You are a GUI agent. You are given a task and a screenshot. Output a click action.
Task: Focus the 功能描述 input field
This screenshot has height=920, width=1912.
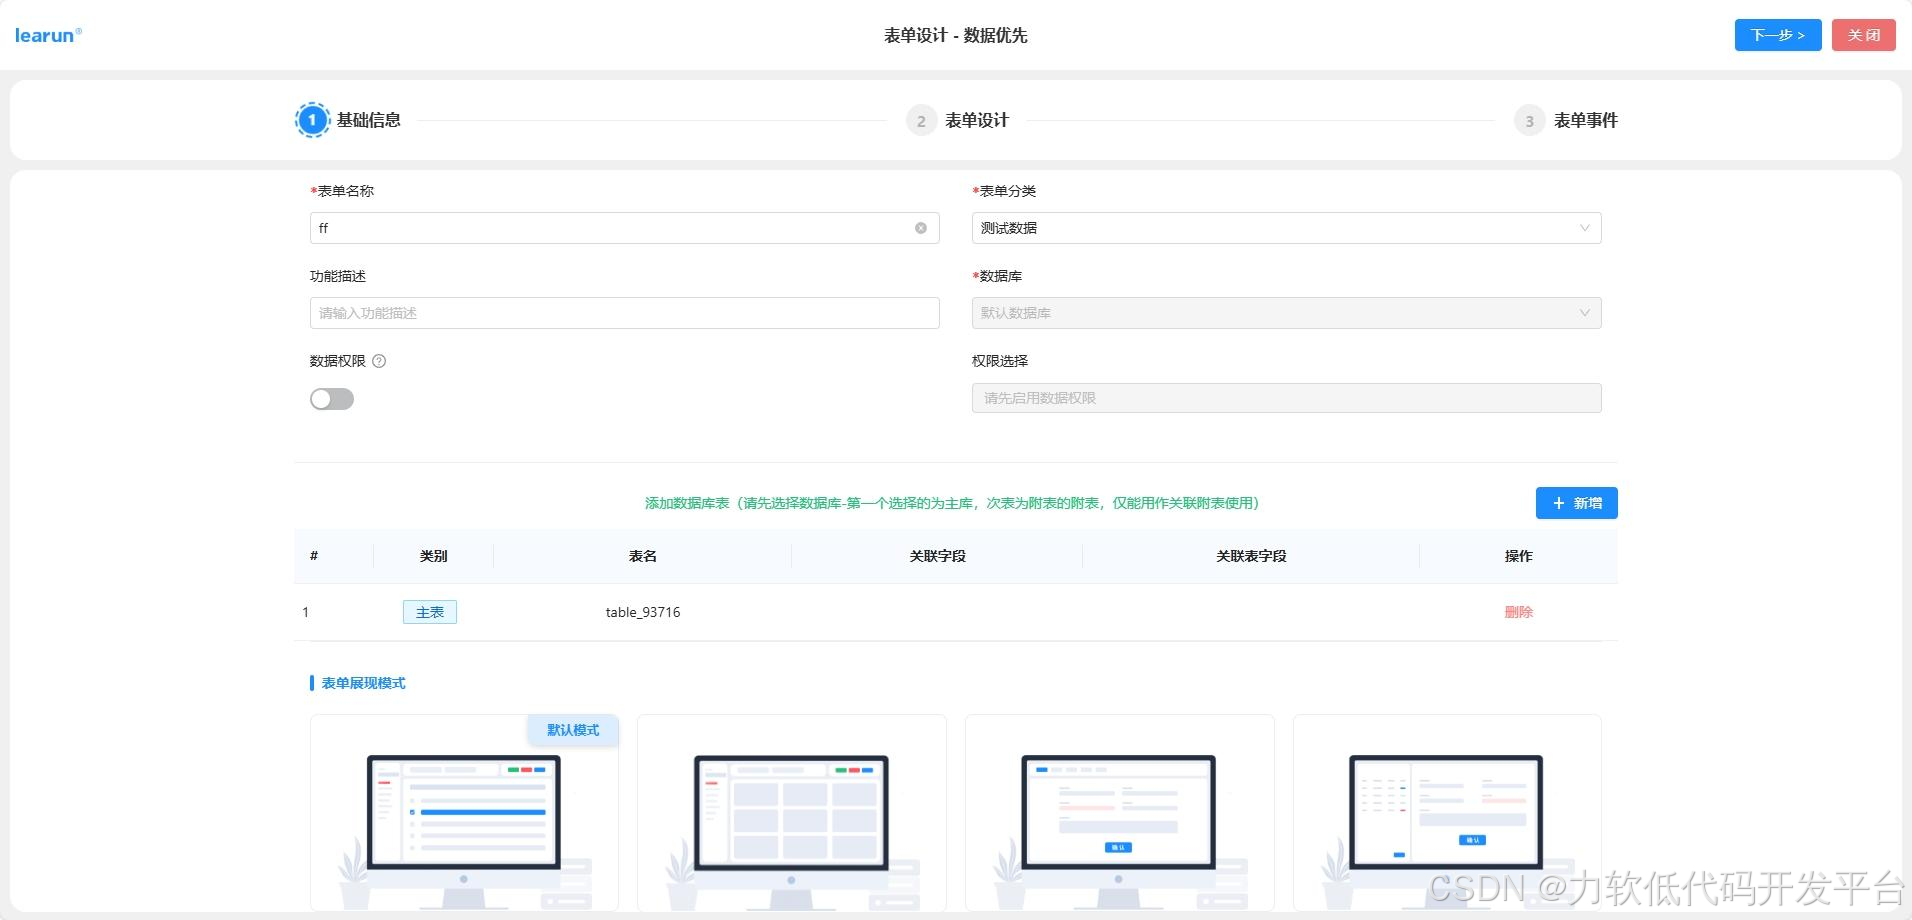coord(624,313)
